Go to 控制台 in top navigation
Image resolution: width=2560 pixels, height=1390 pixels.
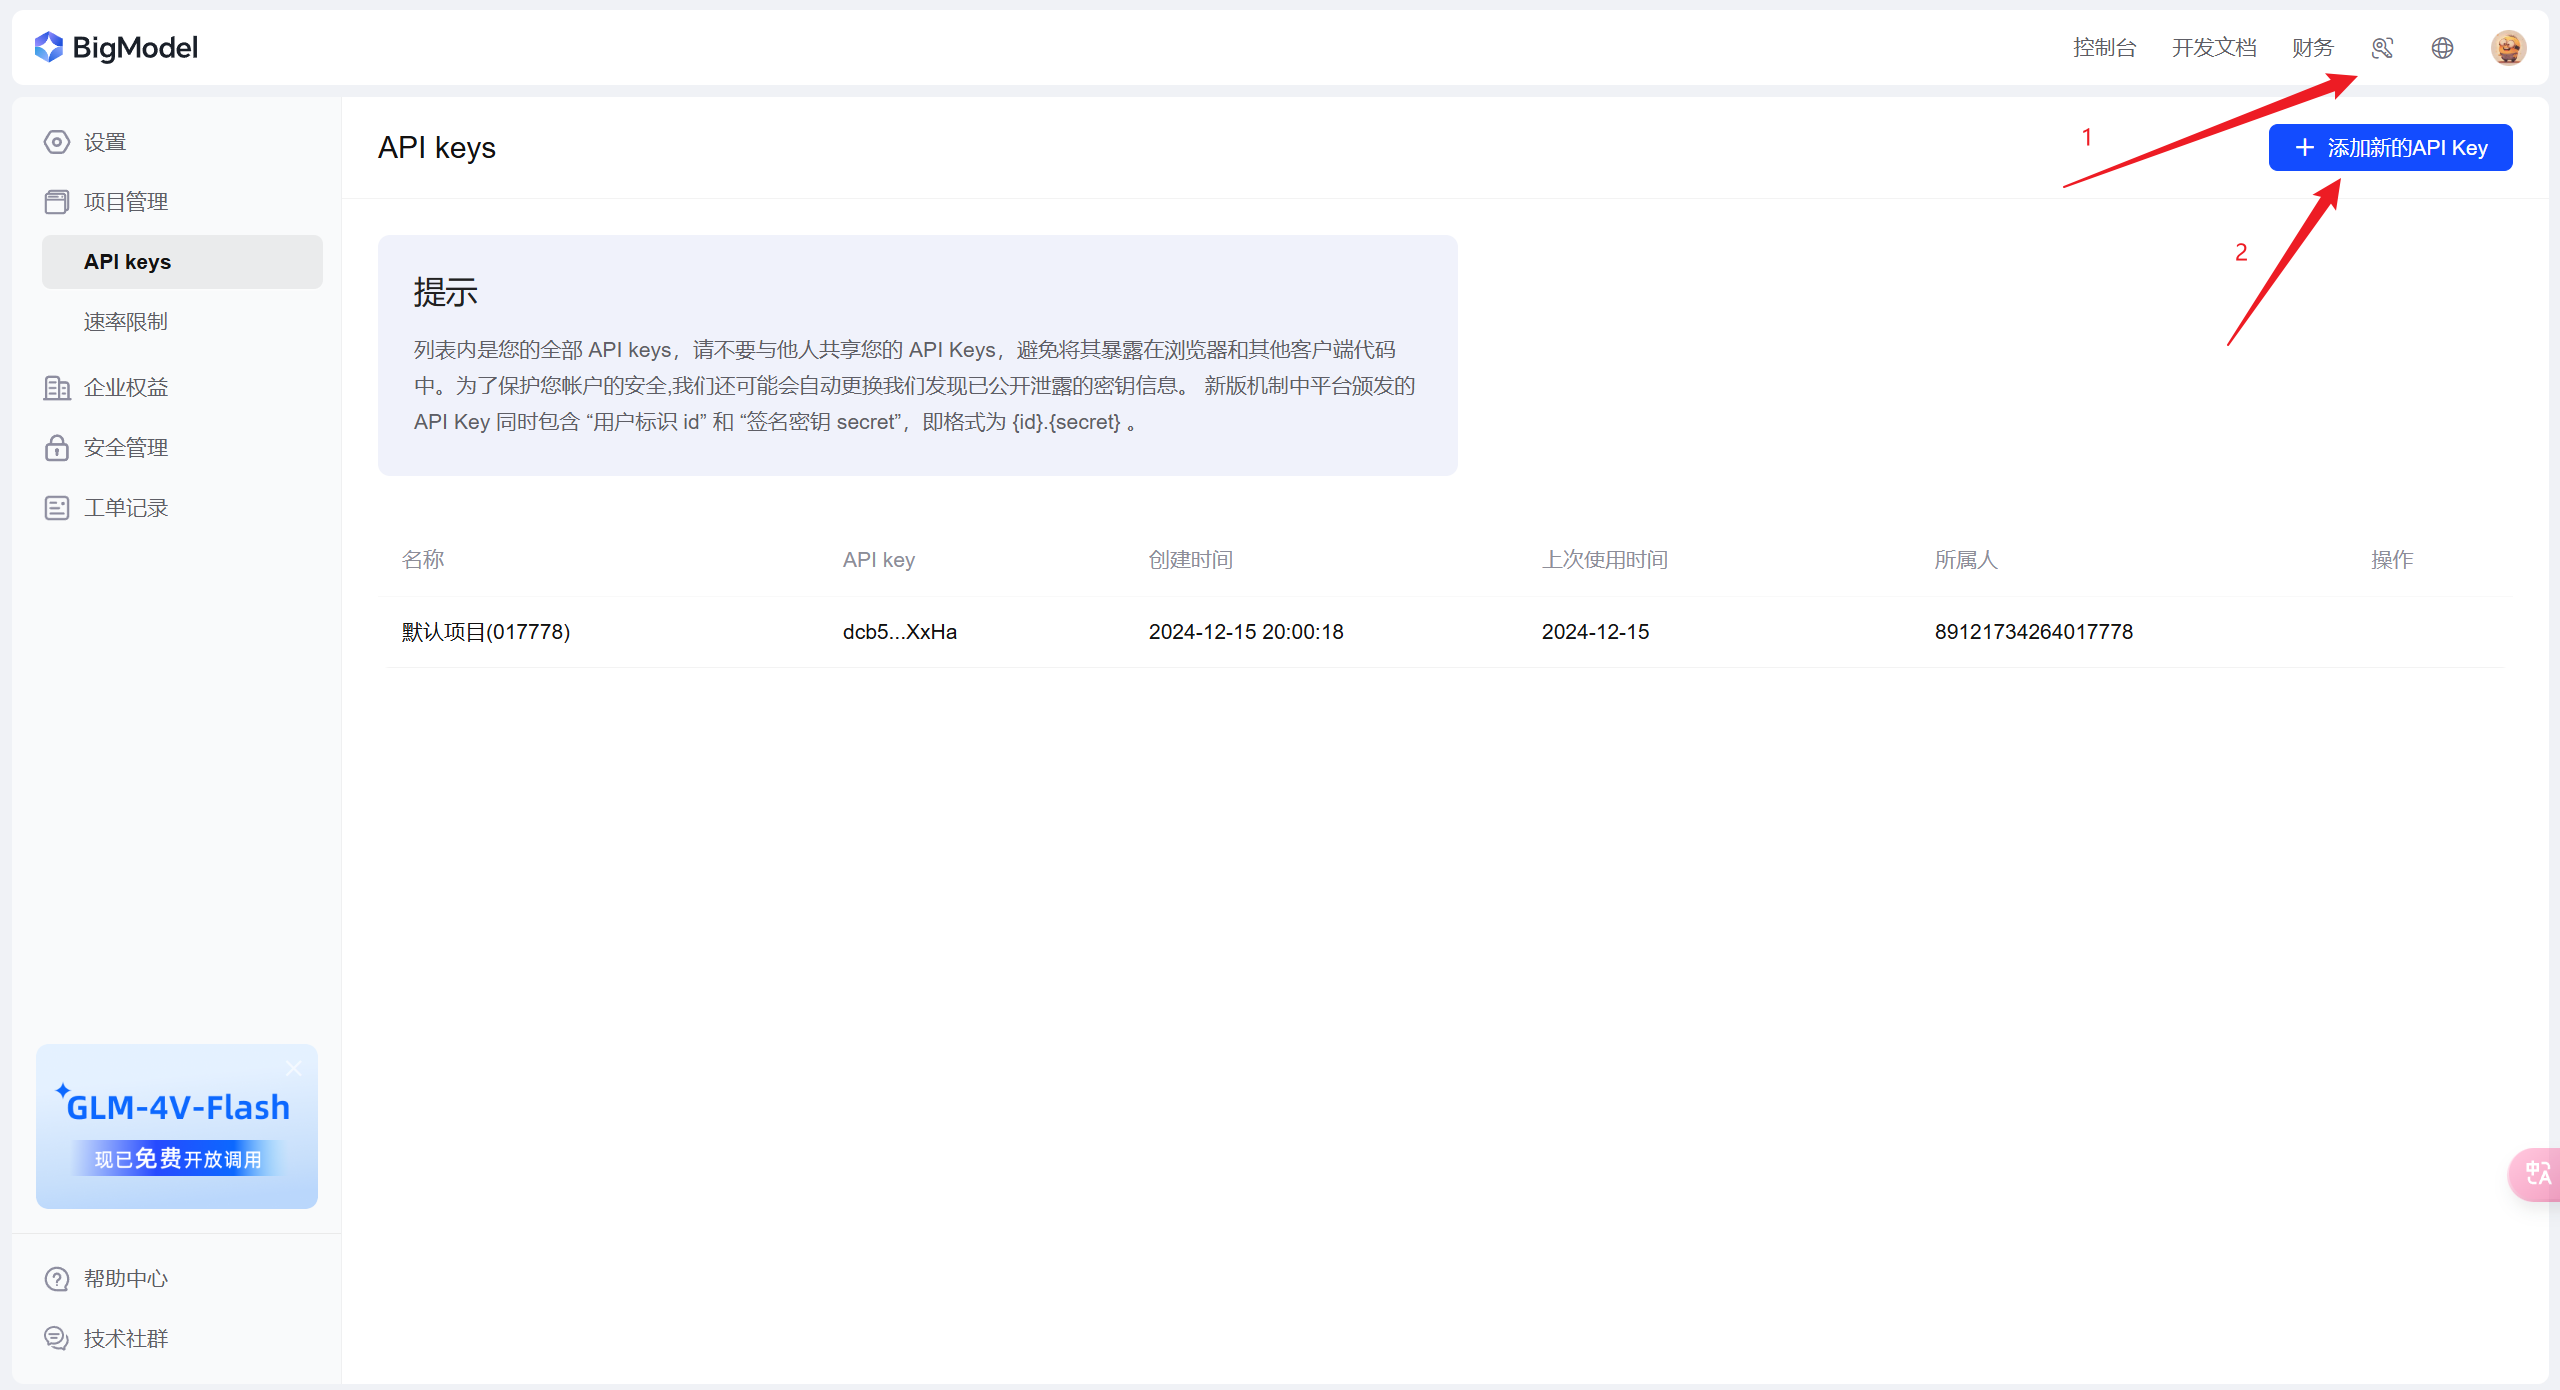point(2104,48)
